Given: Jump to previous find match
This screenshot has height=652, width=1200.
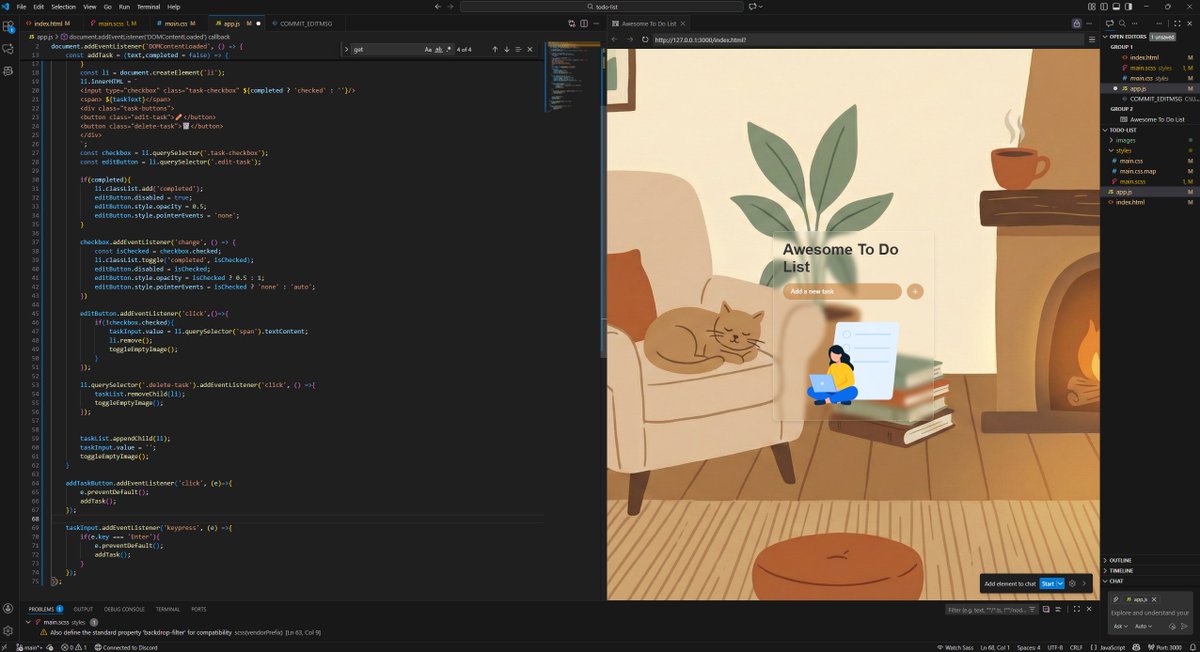Looking at the screenshot, I should (494, 49).
